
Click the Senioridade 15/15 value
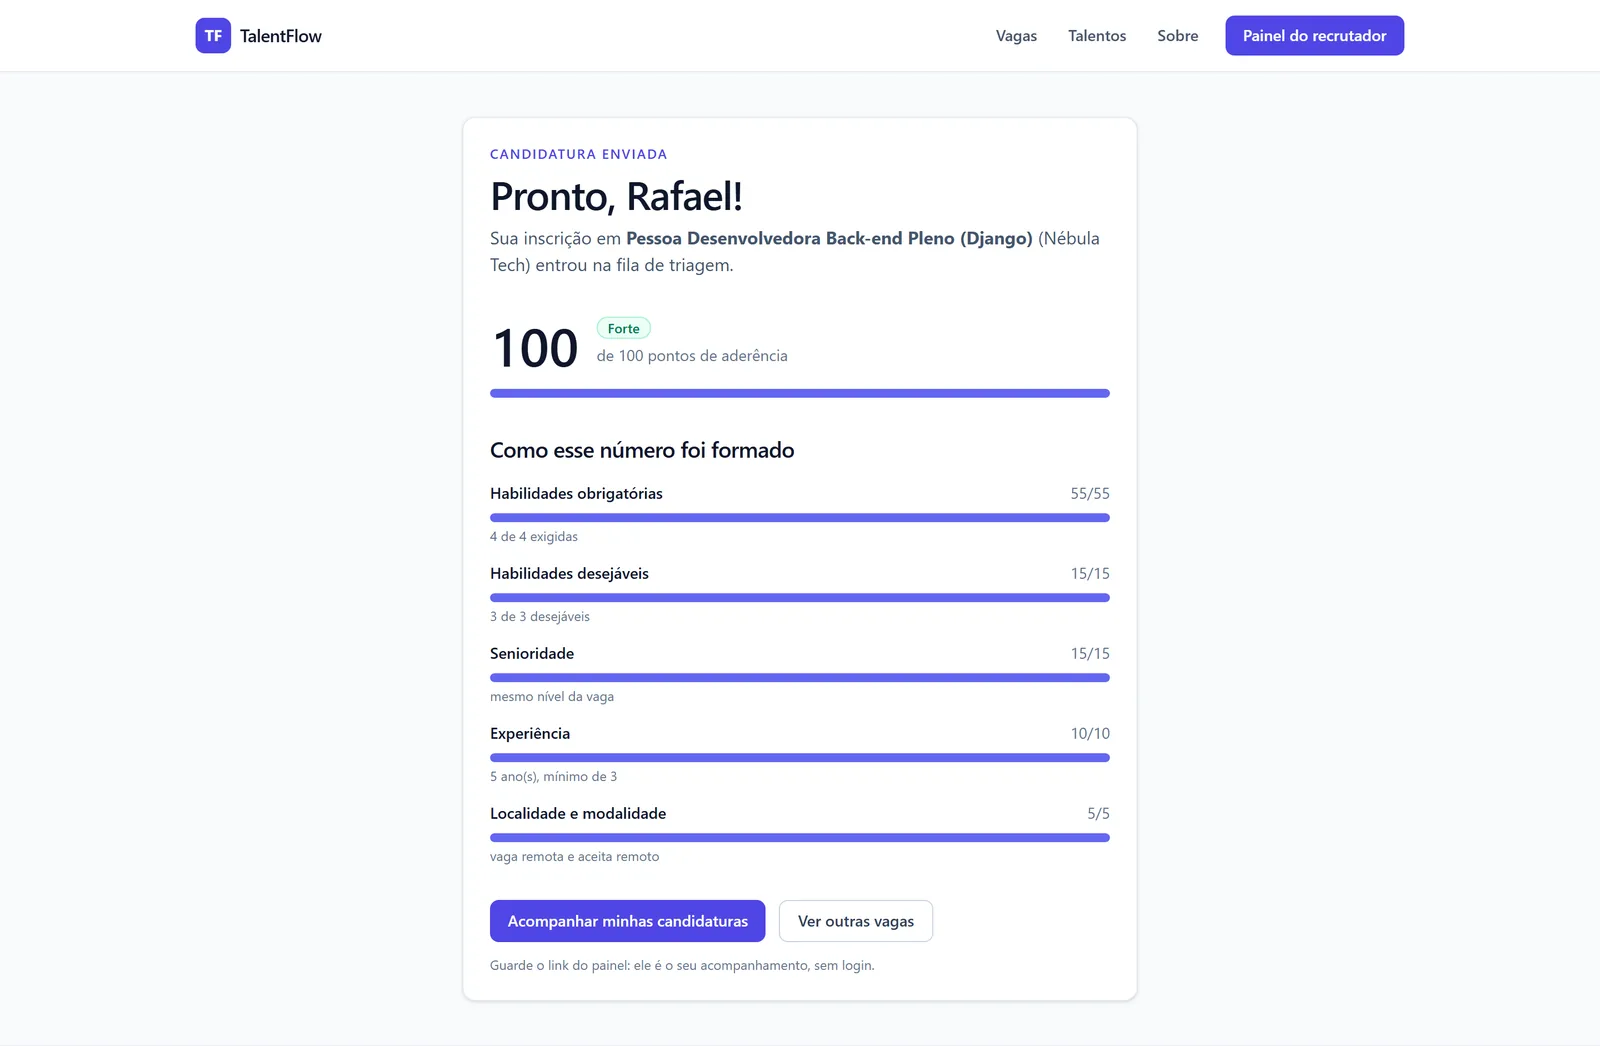(1090, 653)
